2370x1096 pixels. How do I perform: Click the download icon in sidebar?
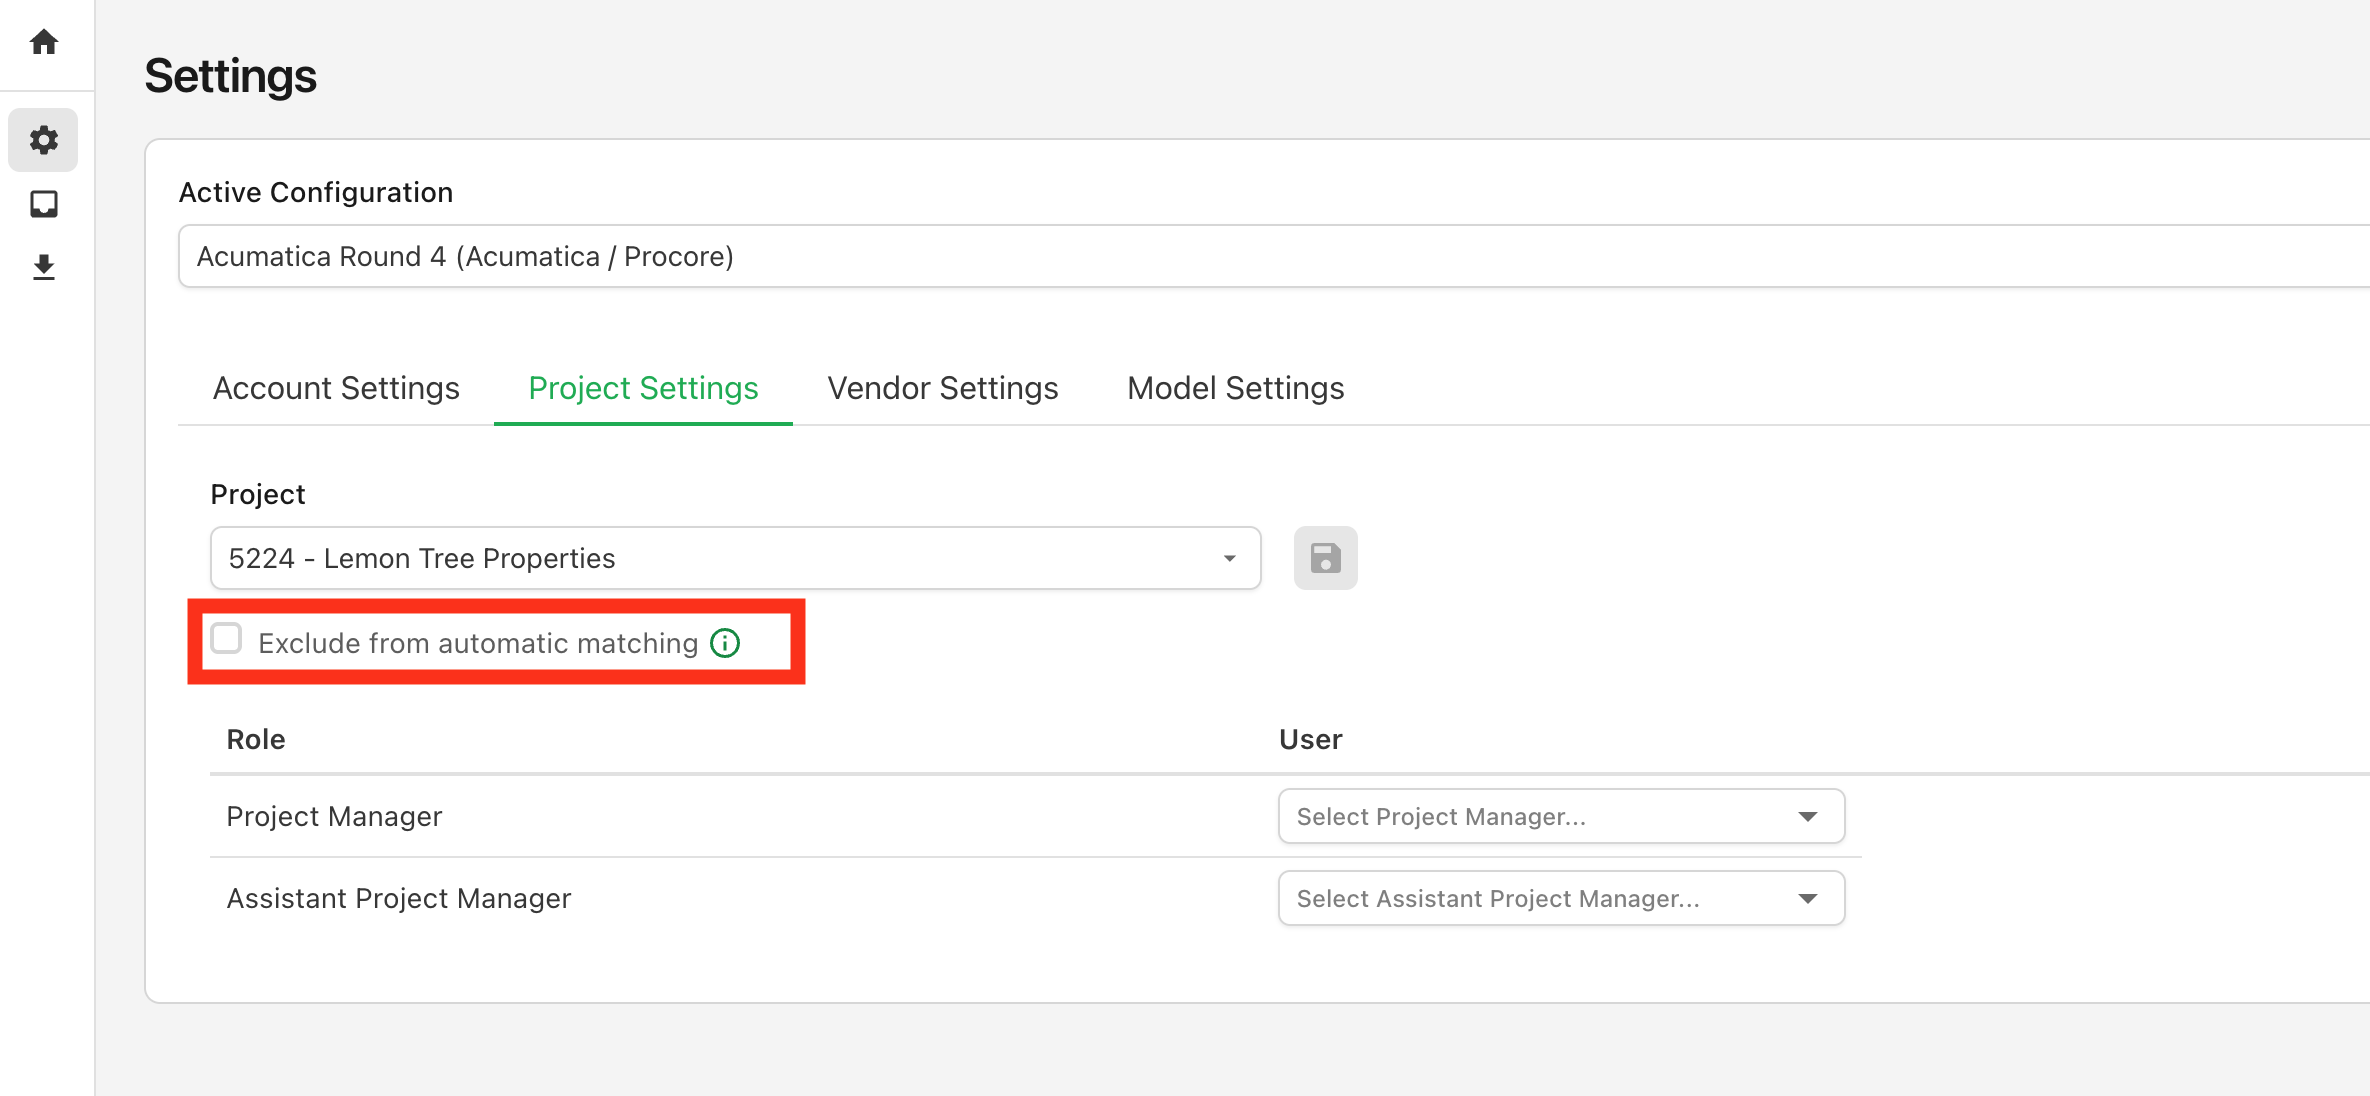(44, 268)
